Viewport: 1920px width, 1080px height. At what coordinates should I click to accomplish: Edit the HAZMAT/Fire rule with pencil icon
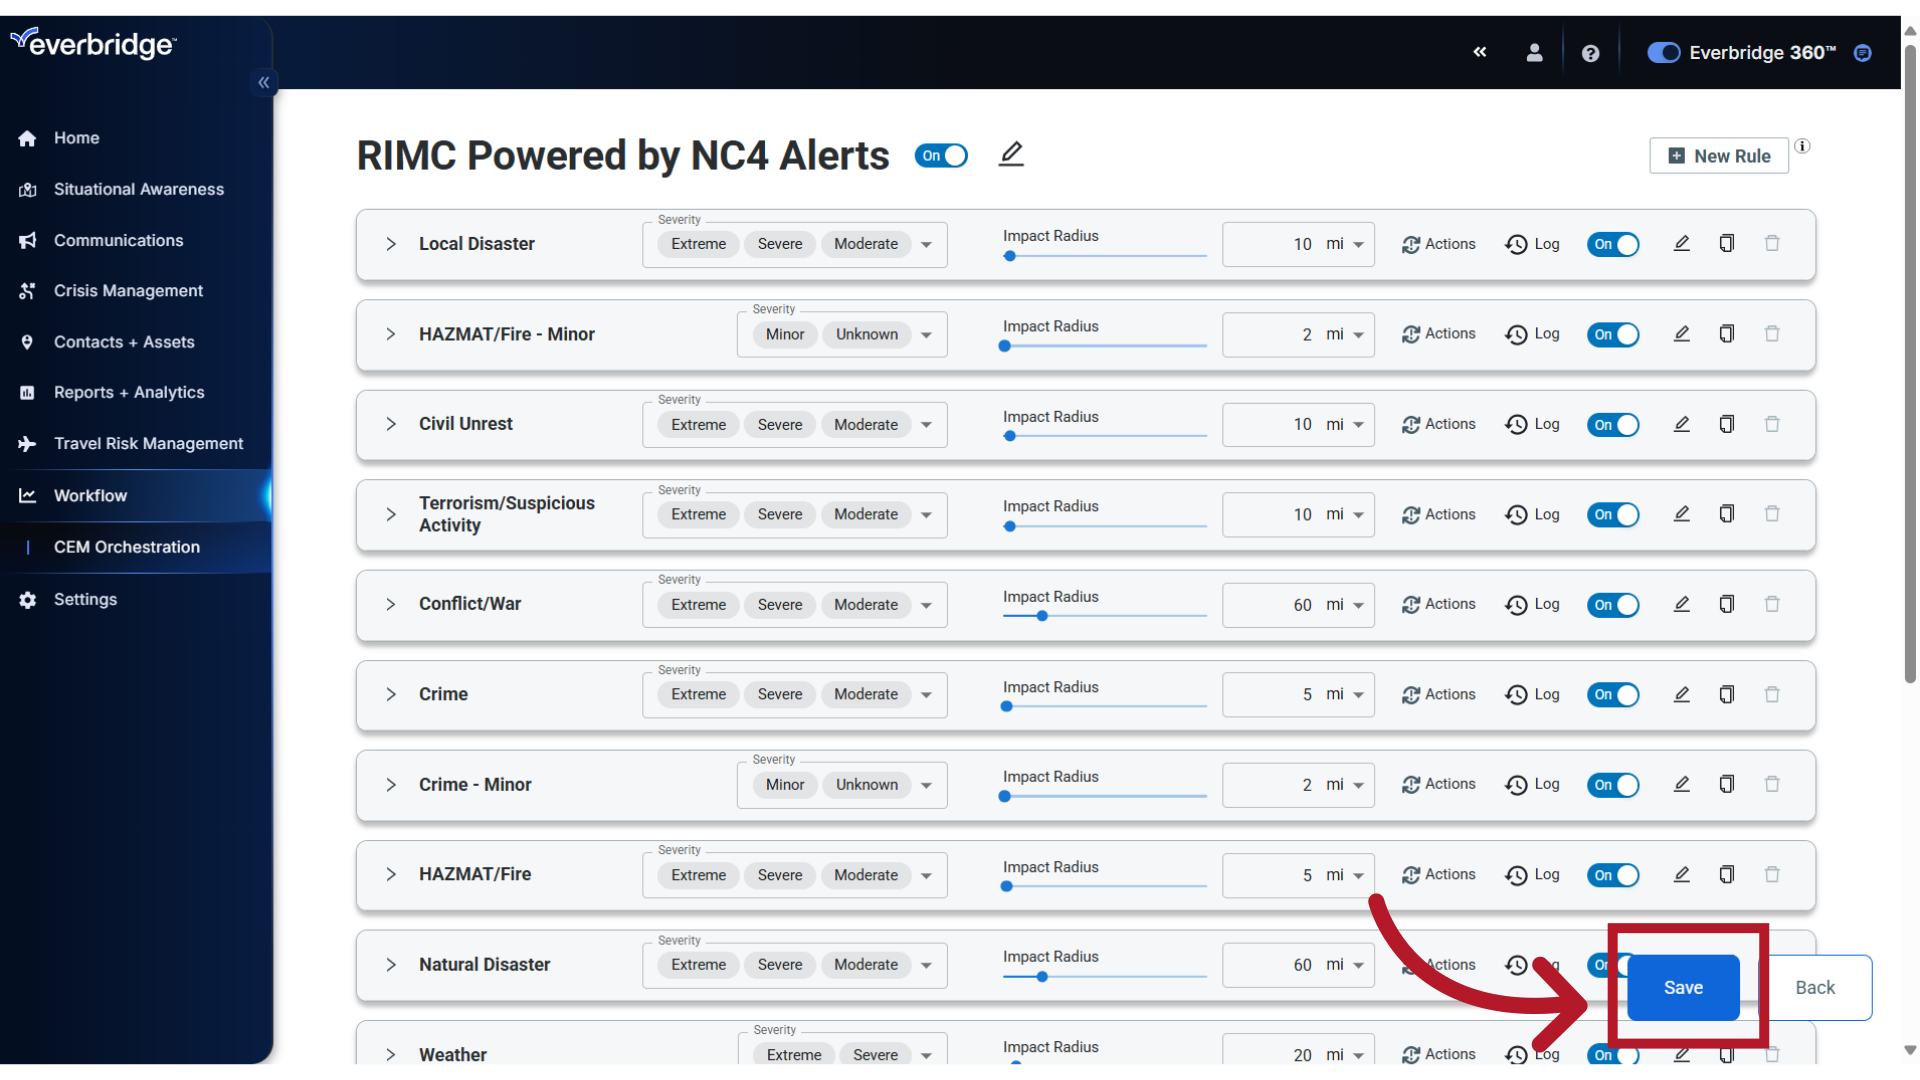point(1681,874)
